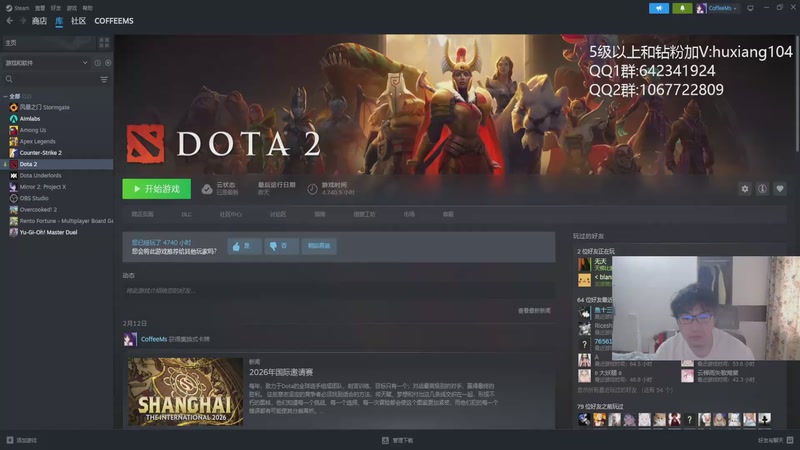This screenshot has height=450, width=800.
Task: Click the recent activity clock sort icon
Action: pyautogui.click(x=97, y=63)
